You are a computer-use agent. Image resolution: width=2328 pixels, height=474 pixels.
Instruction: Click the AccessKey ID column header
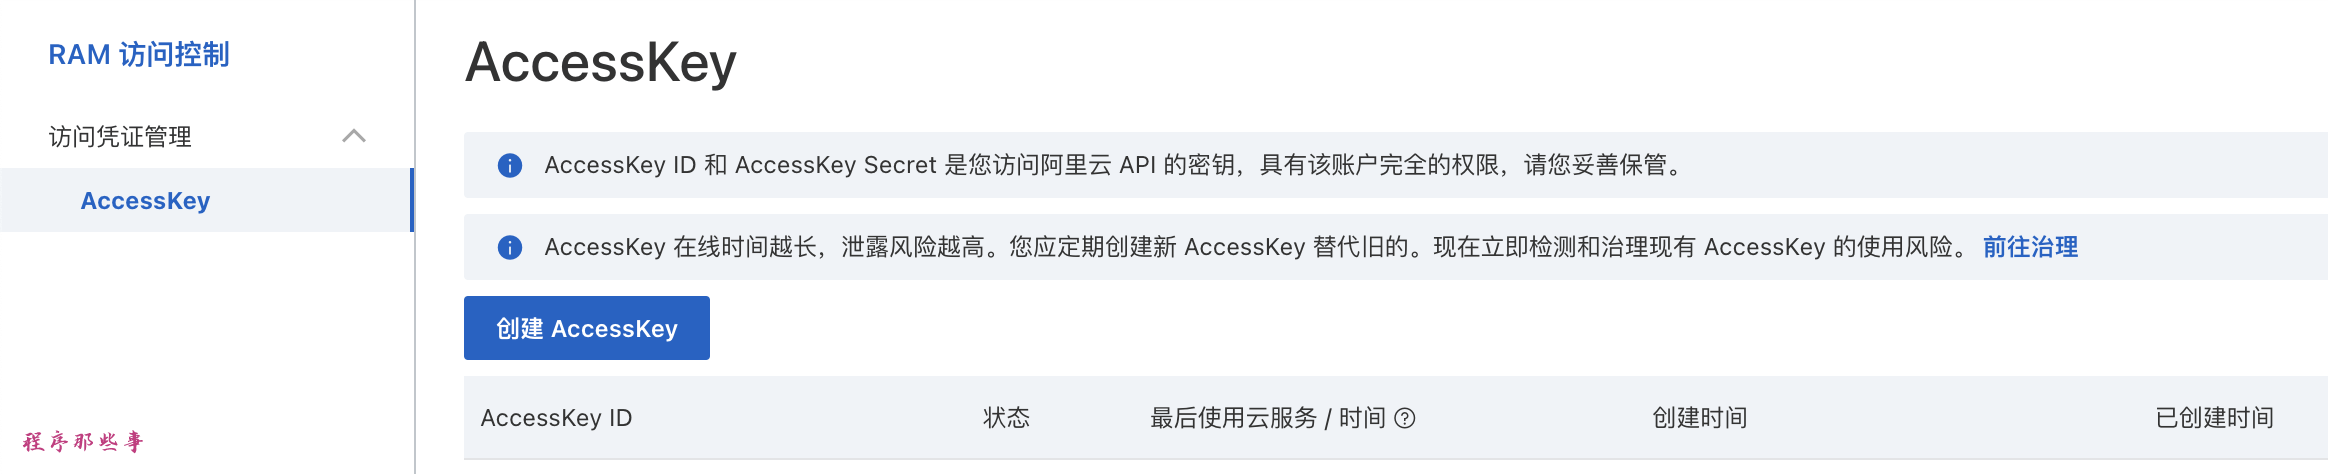click(556, 418)
